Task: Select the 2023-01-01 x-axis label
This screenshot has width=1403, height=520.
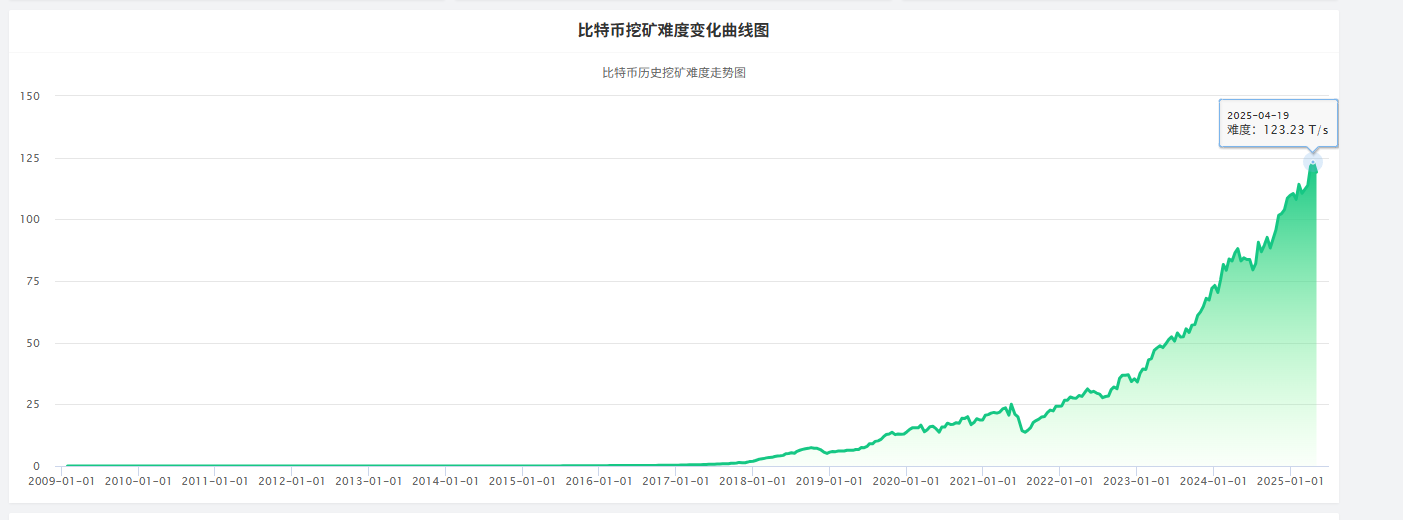Action: pos(1136,481)
